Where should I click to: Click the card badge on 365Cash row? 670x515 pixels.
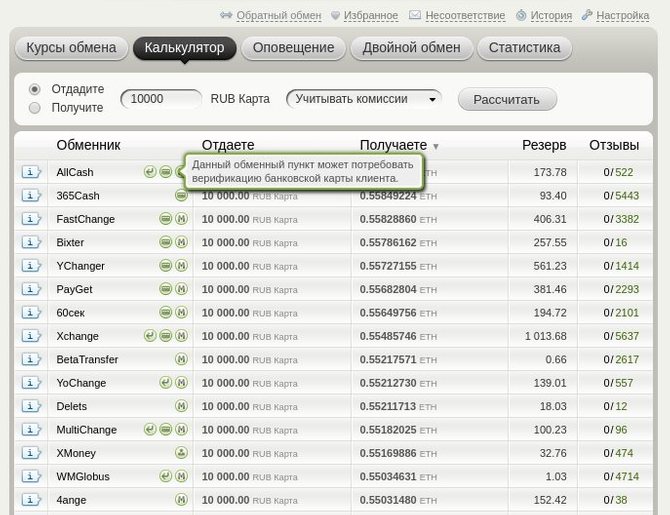182,196
